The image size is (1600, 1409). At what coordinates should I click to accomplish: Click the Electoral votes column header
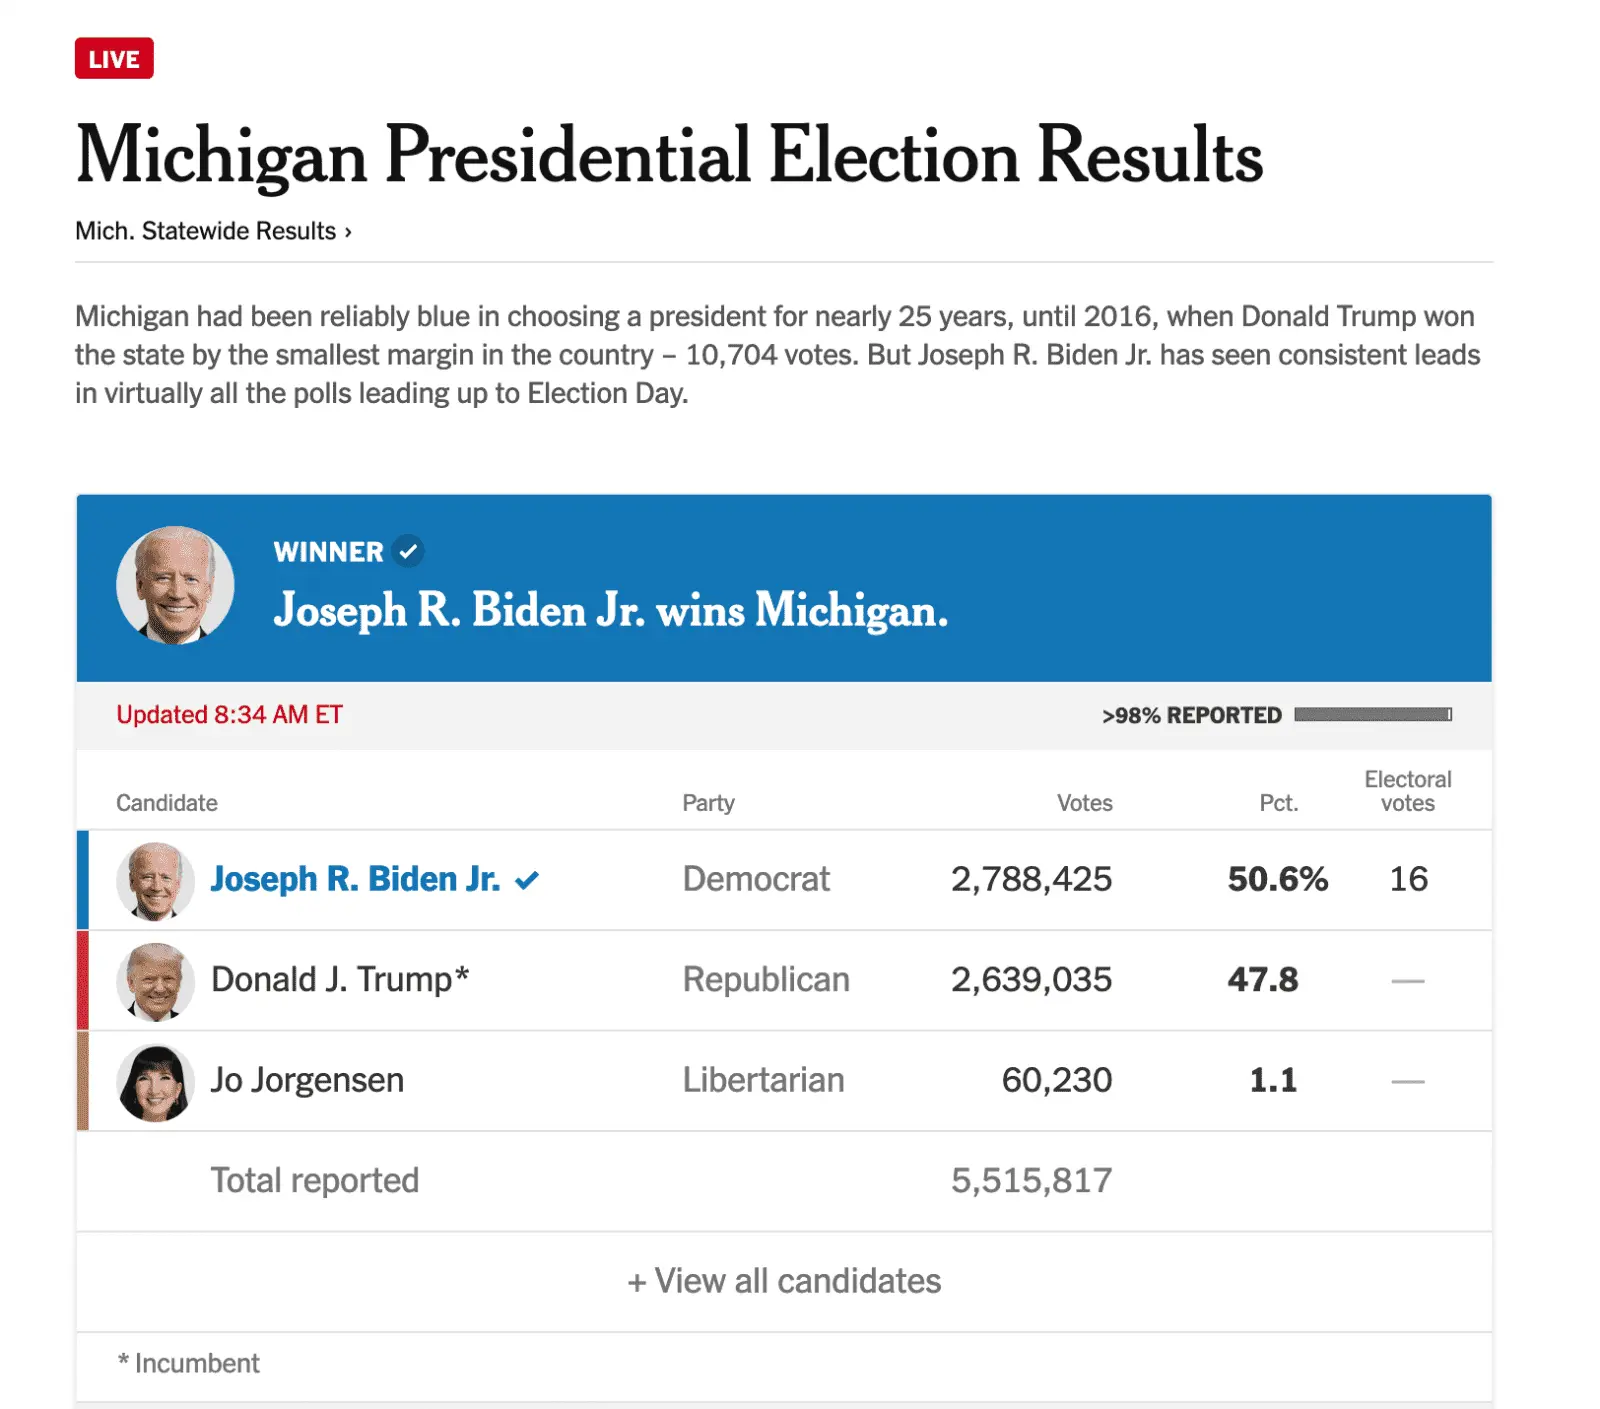[1407, 791]
